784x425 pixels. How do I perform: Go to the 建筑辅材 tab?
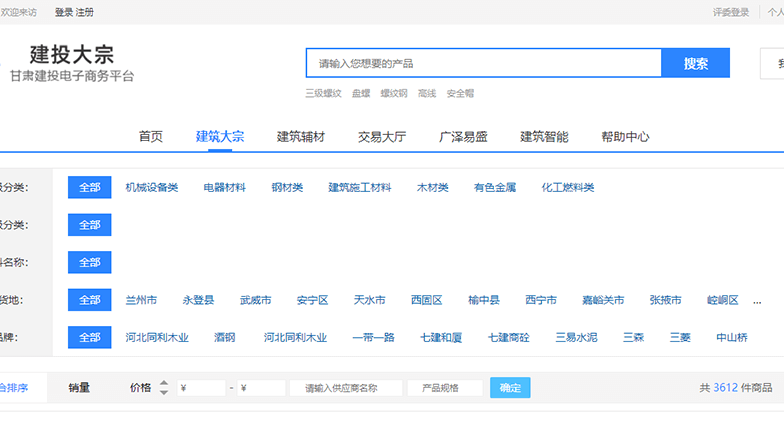pyautogui.click(x=301, y=137)
